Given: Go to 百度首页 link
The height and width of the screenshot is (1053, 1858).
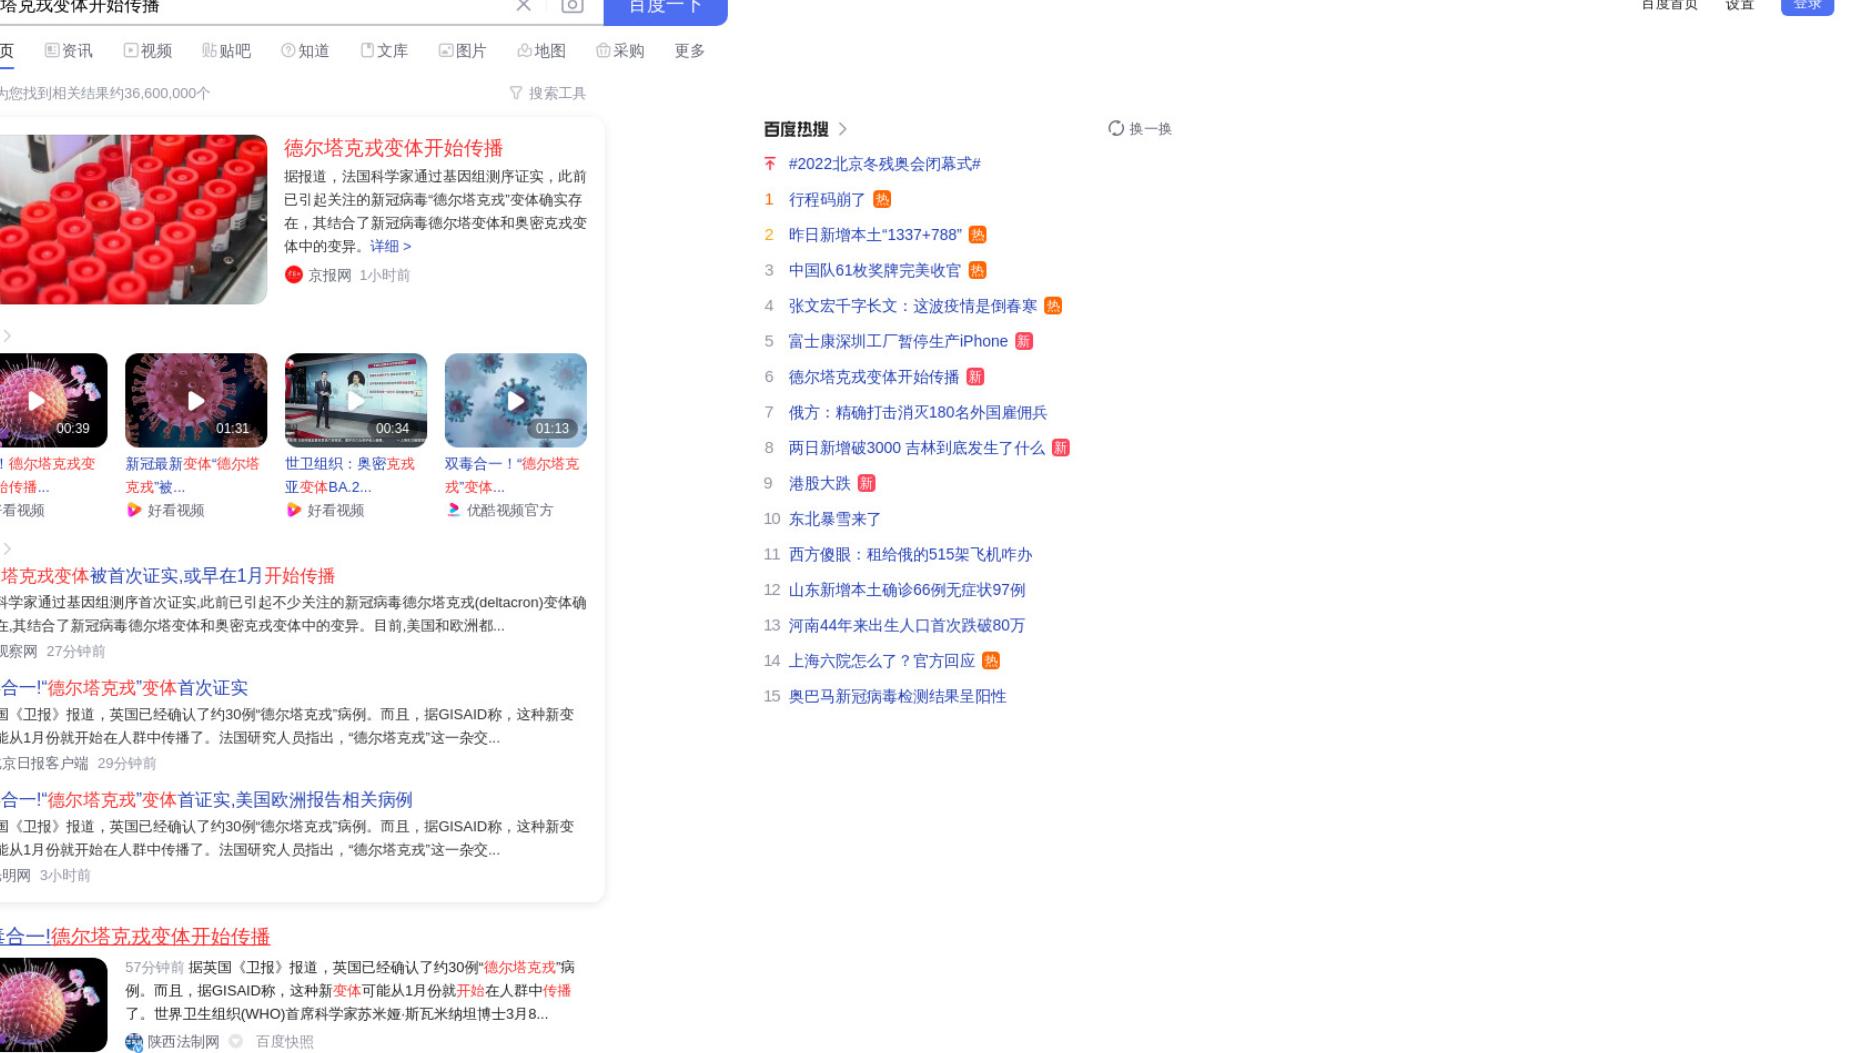Looking at the screenshot, I should pyautogui.click(x=1669, y=5).
